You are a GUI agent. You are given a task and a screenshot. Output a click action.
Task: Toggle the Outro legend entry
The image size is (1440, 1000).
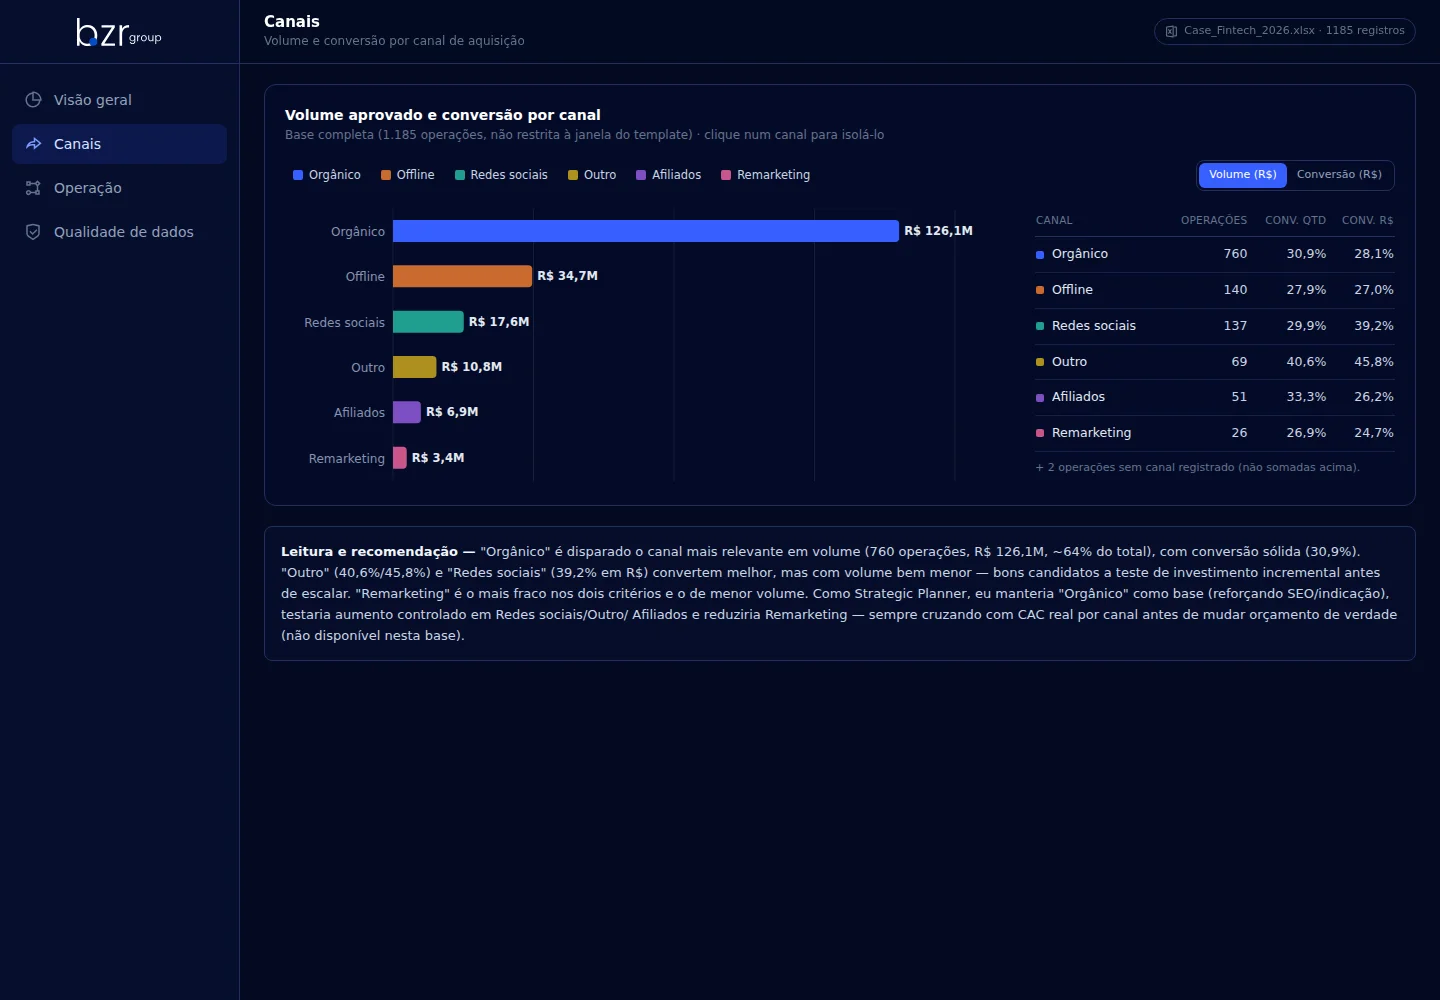click(x=592, y=175)
